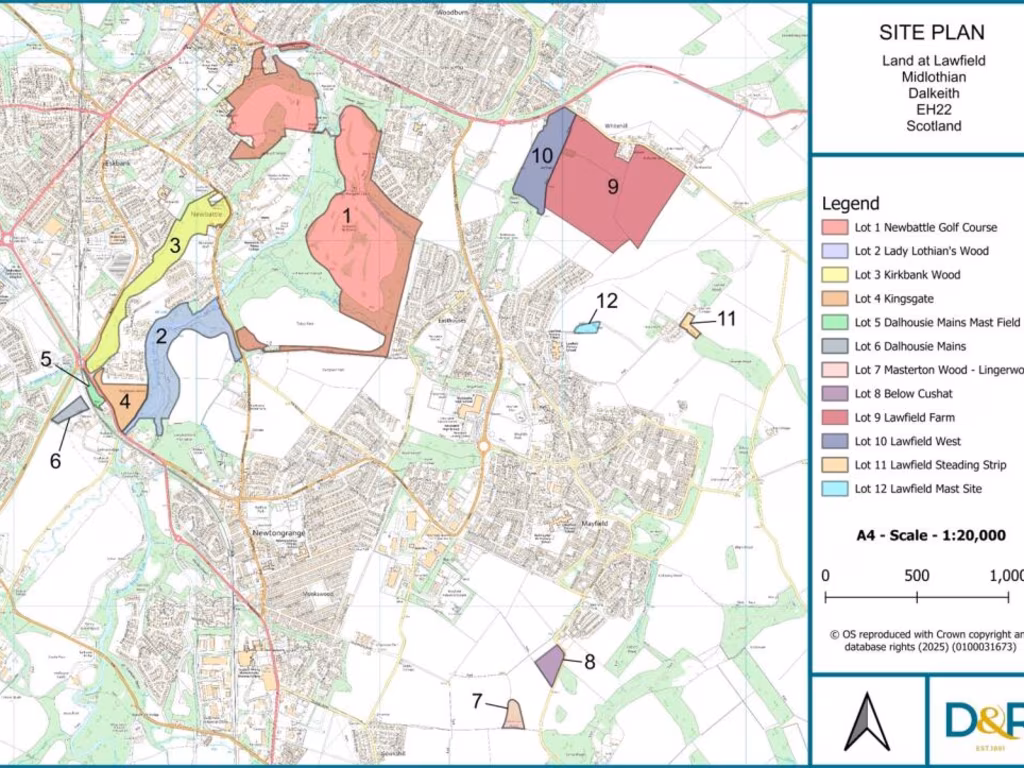The width and height of the screenshot is (1024, 768).
Task: Click the Legend heading text
Action: (x=850, y=204)
